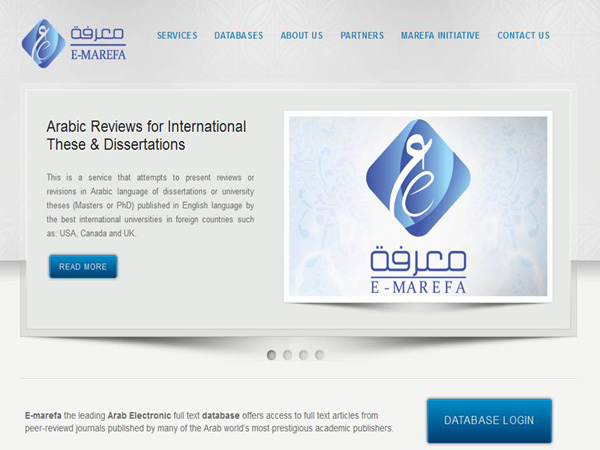Screen dimensions: 600x450
Task: Select the first slider dot
Action: coord(271,355)
